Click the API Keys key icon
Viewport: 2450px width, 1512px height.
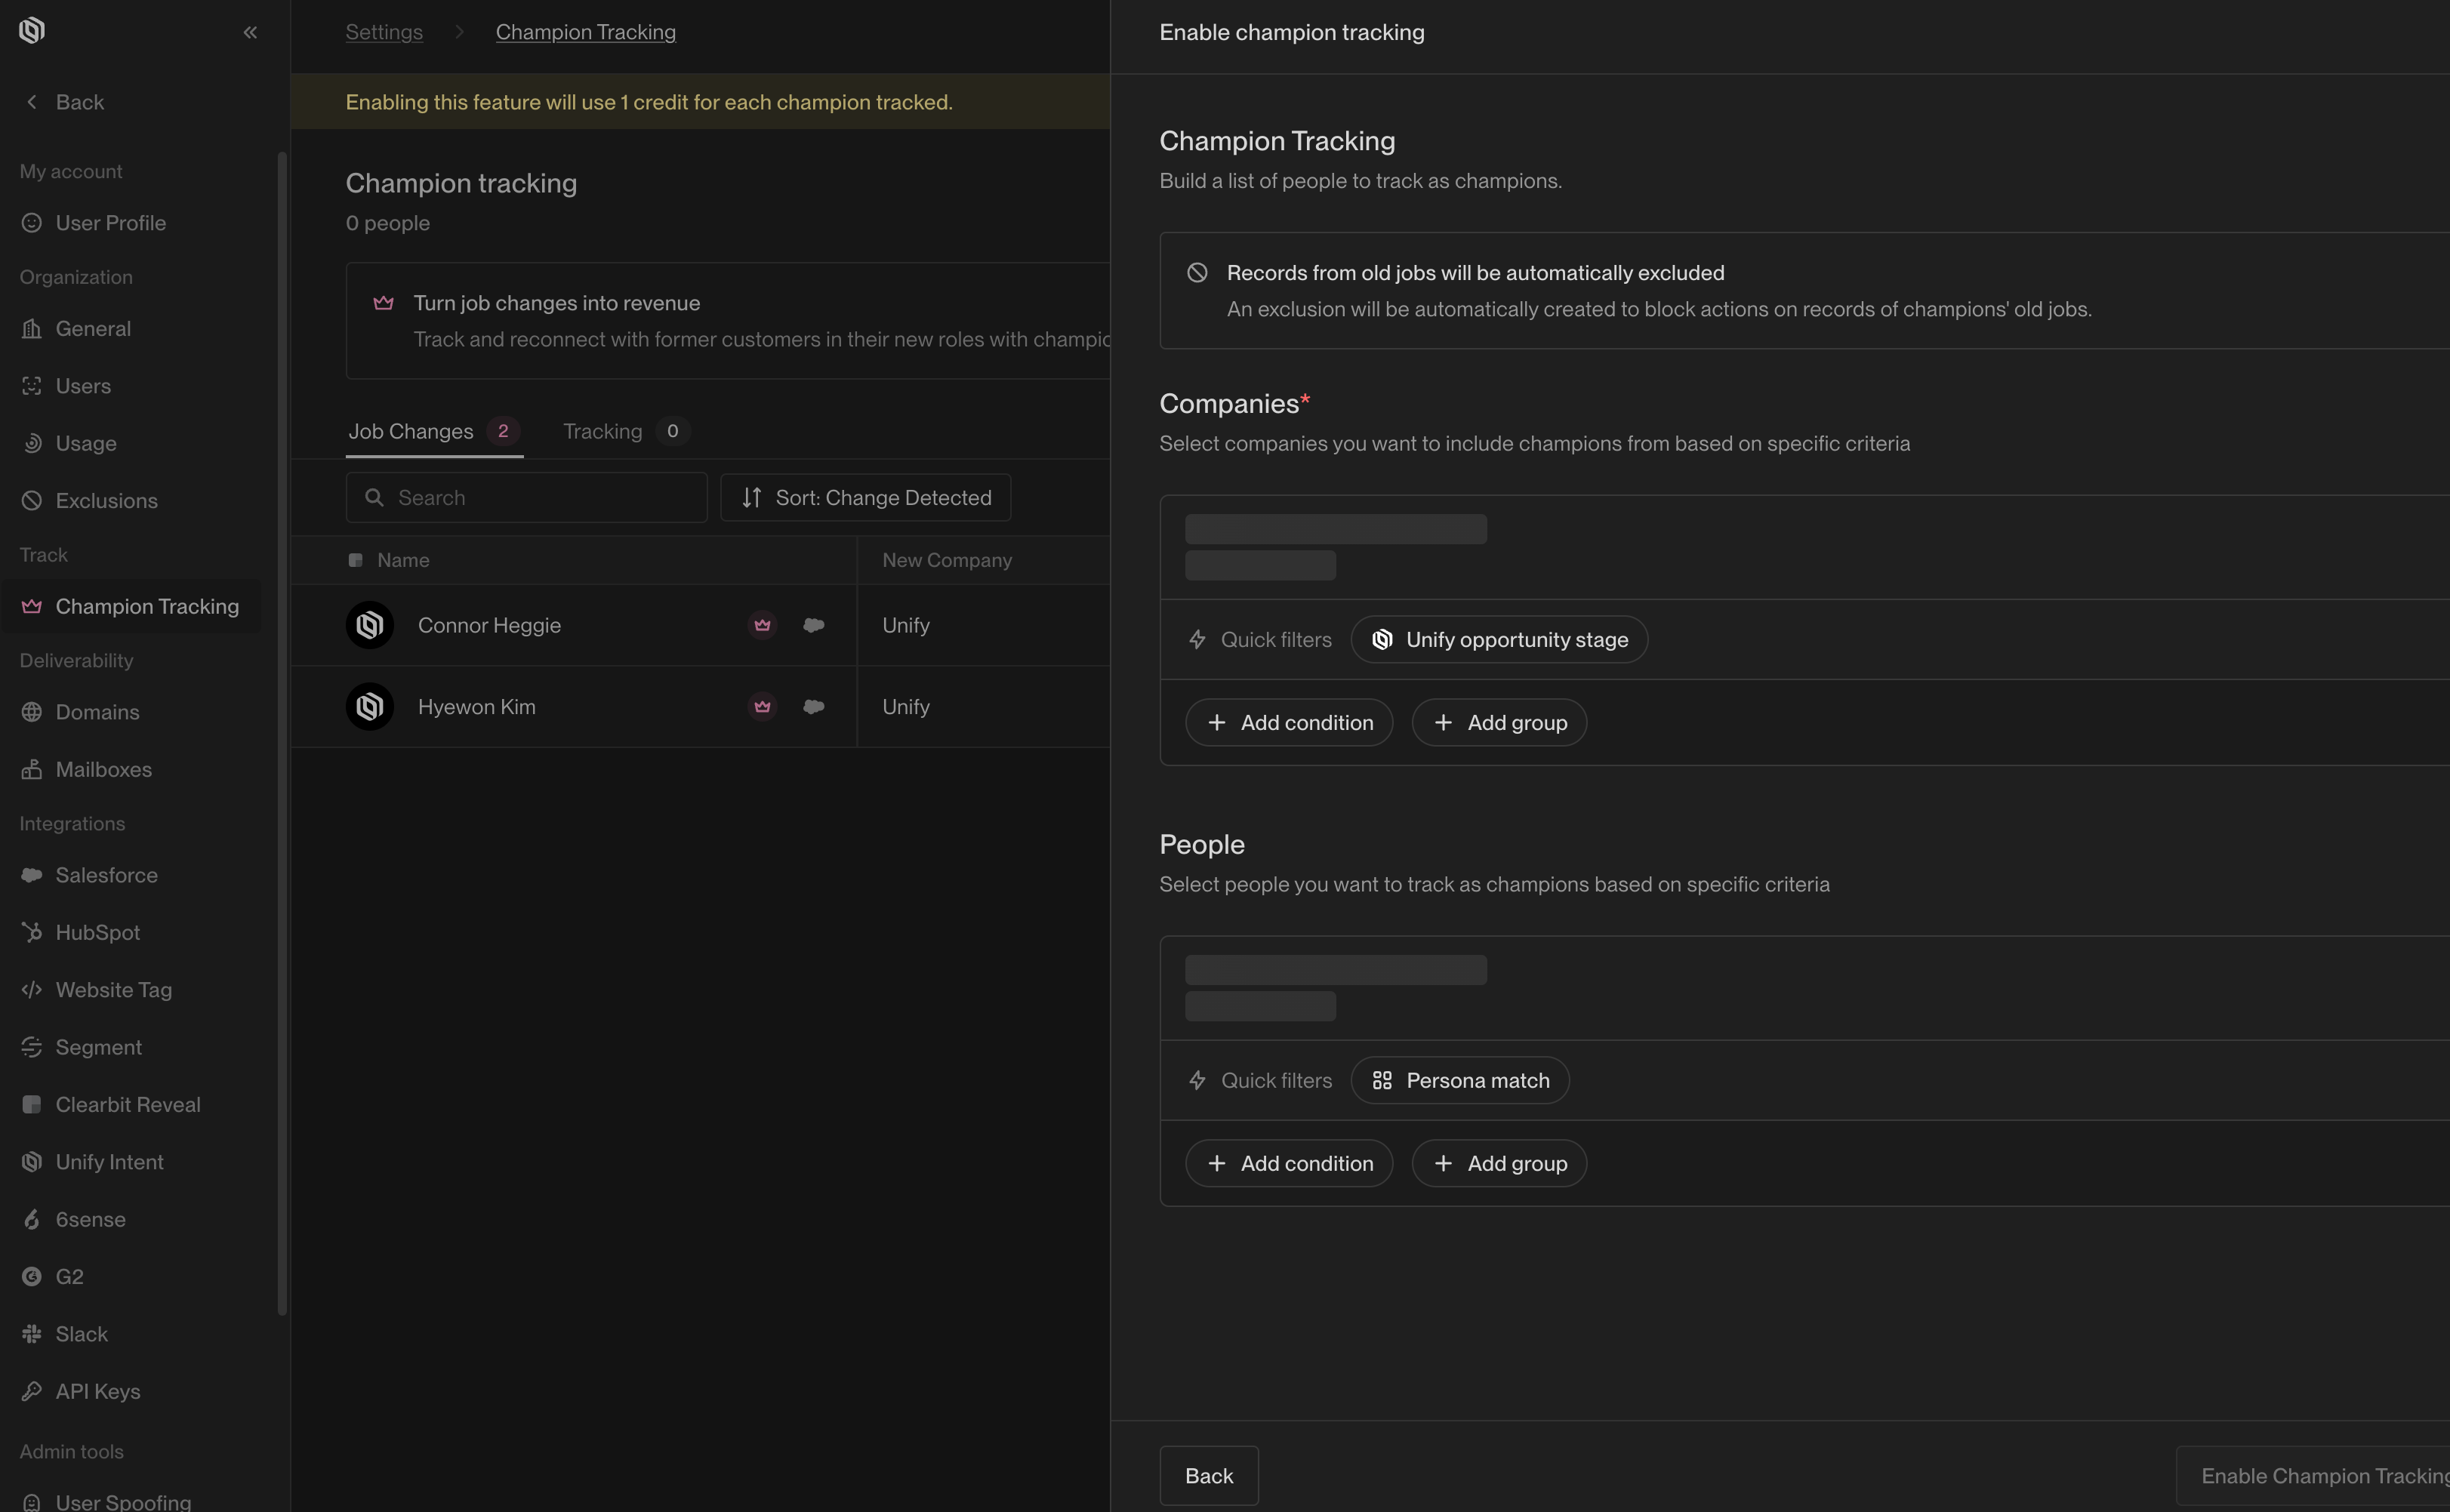pos(32,1391)
